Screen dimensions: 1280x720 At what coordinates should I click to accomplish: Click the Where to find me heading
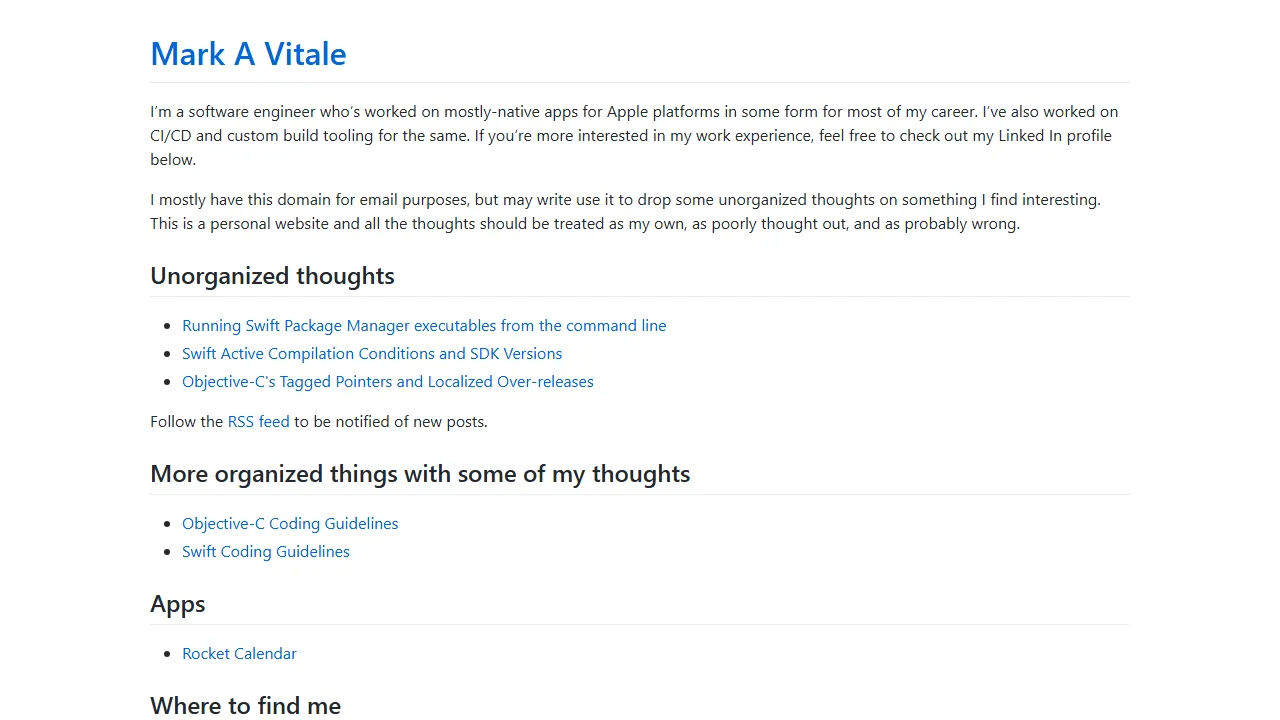coord(245,706)
